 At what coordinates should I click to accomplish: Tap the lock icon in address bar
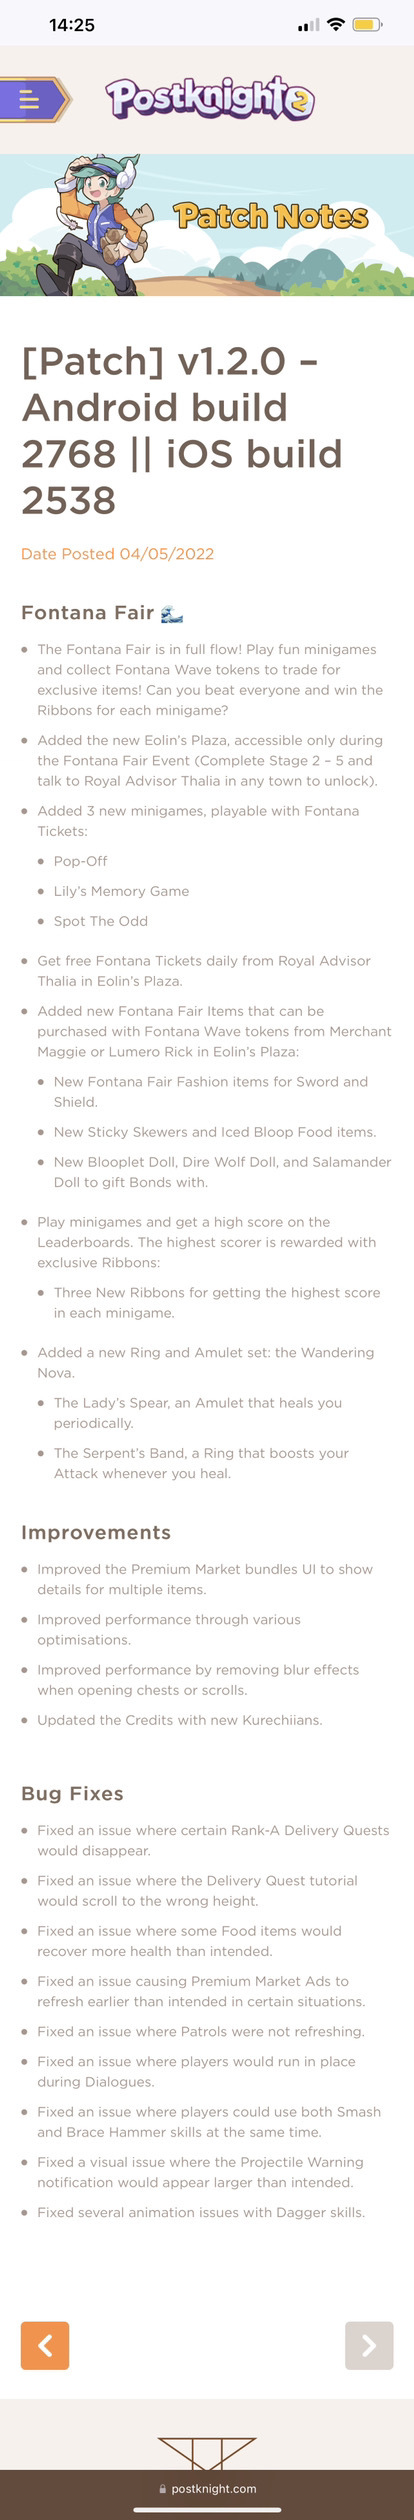point(163,2489)
